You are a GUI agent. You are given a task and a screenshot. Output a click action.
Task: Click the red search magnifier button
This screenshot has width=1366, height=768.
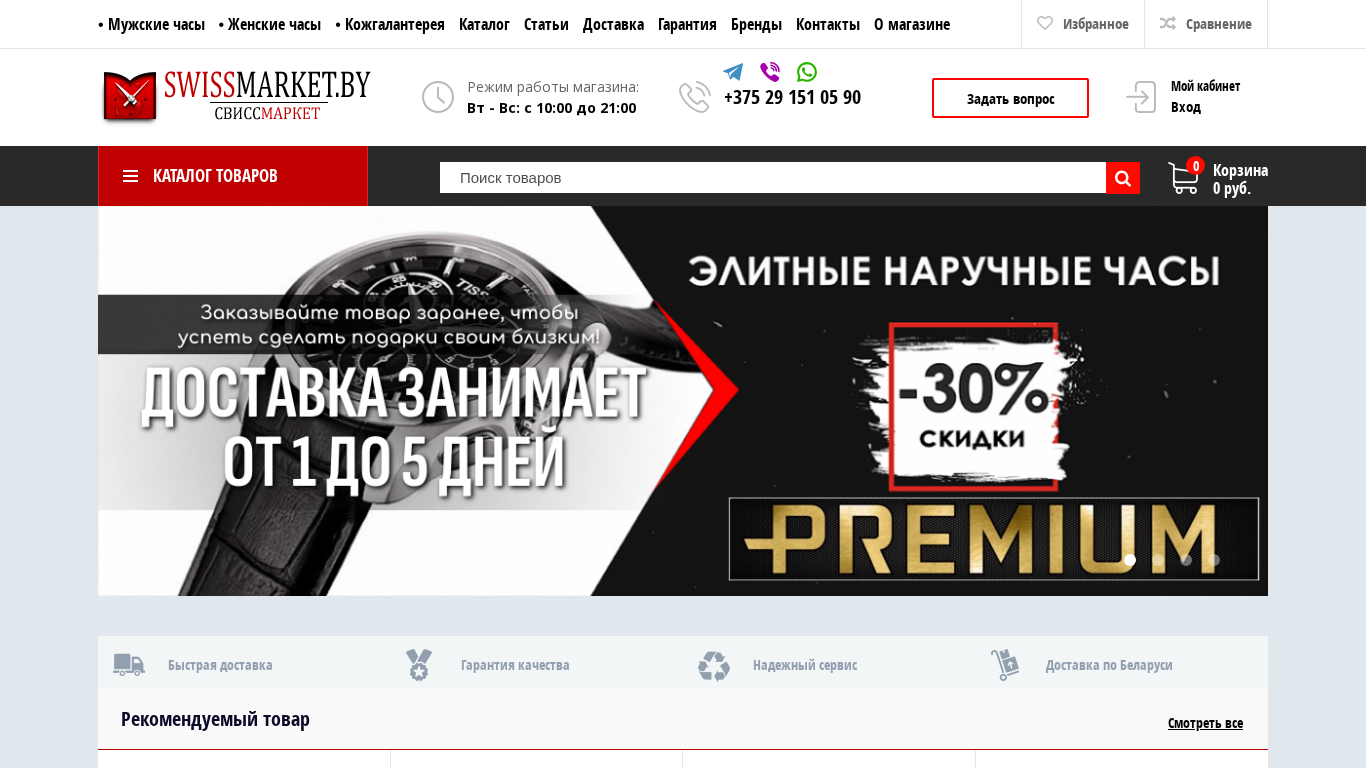pyautogui.click(x=1123, y=178)
